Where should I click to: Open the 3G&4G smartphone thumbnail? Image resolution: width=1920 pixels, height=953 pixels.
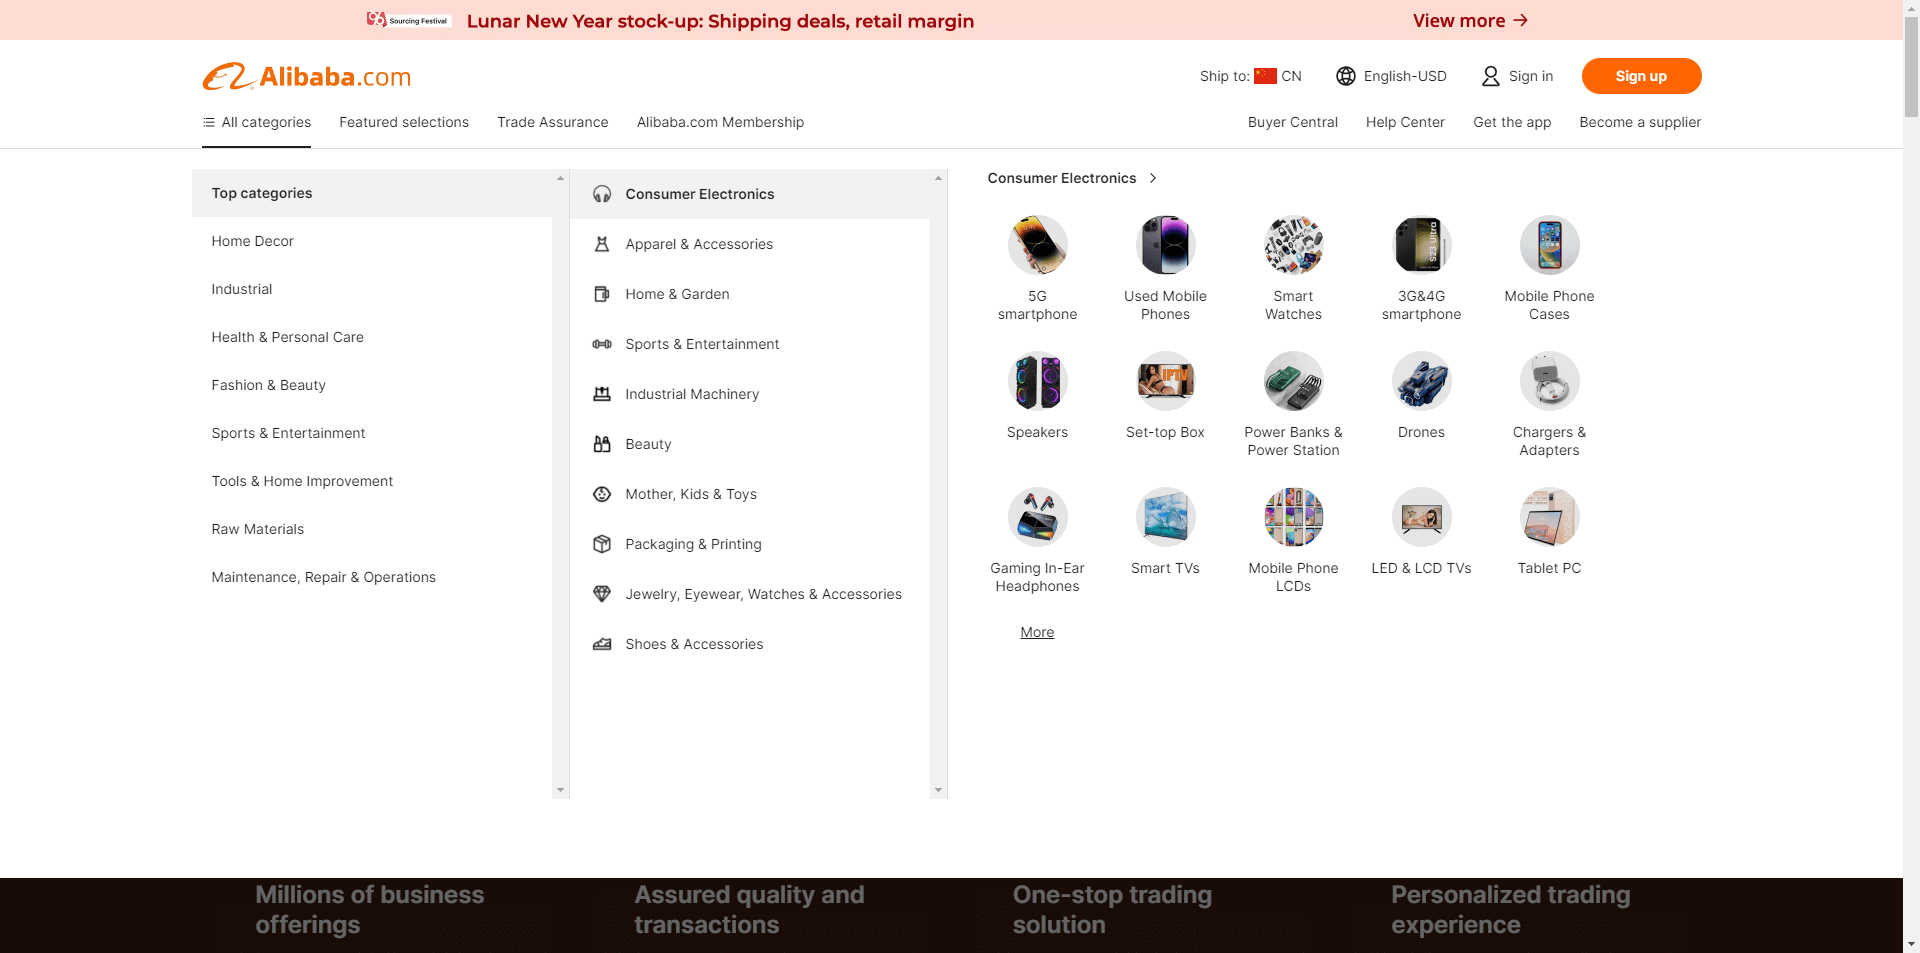[x=1421, y=245]
